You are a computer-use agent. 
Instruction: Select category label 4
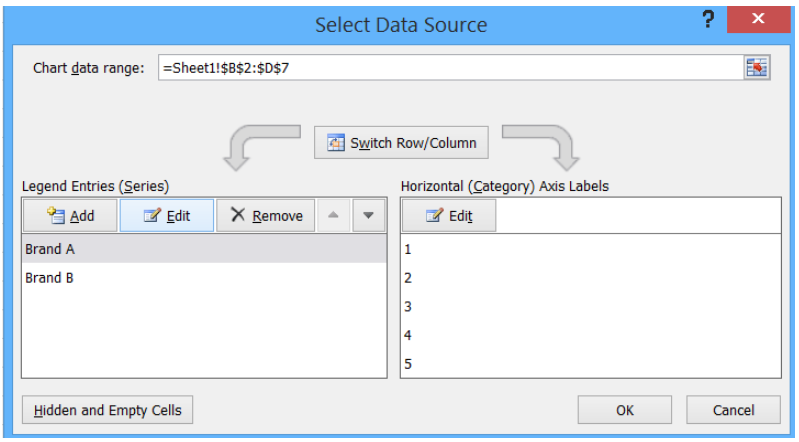591,335
